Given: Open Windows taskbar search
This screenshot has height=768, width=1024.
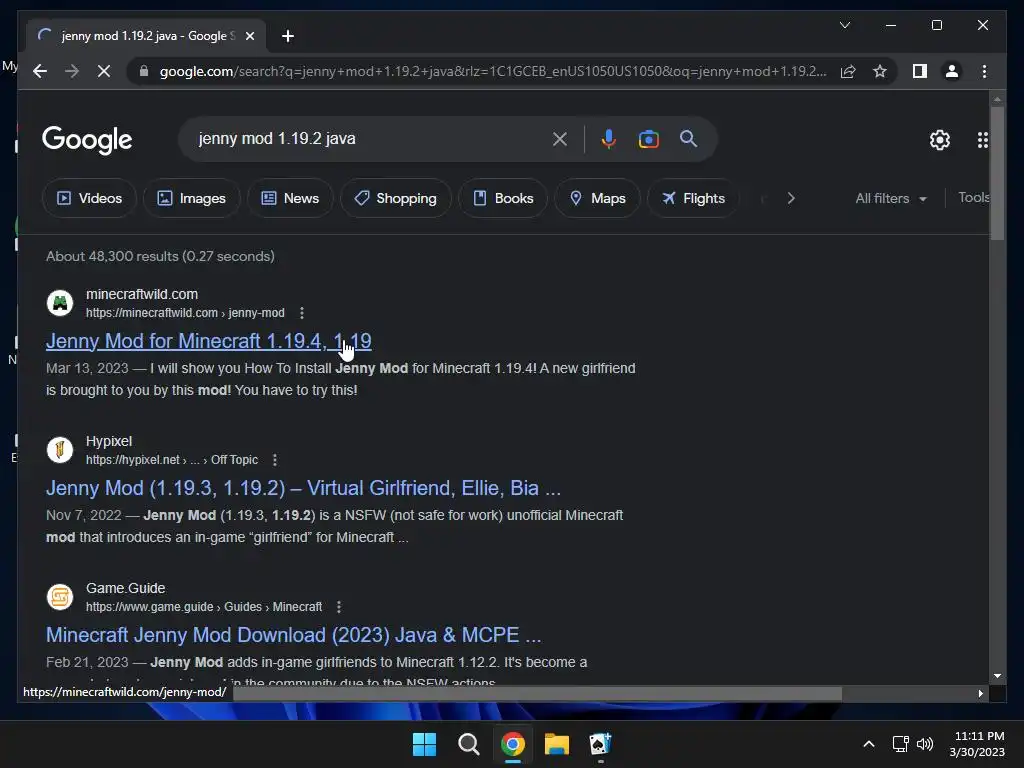Looking at the screenshot, I should 468,744.
